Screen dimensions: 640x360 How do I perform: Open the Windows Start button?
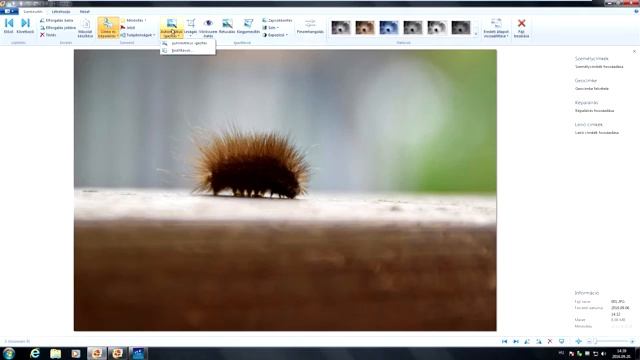tap(9, 353)
